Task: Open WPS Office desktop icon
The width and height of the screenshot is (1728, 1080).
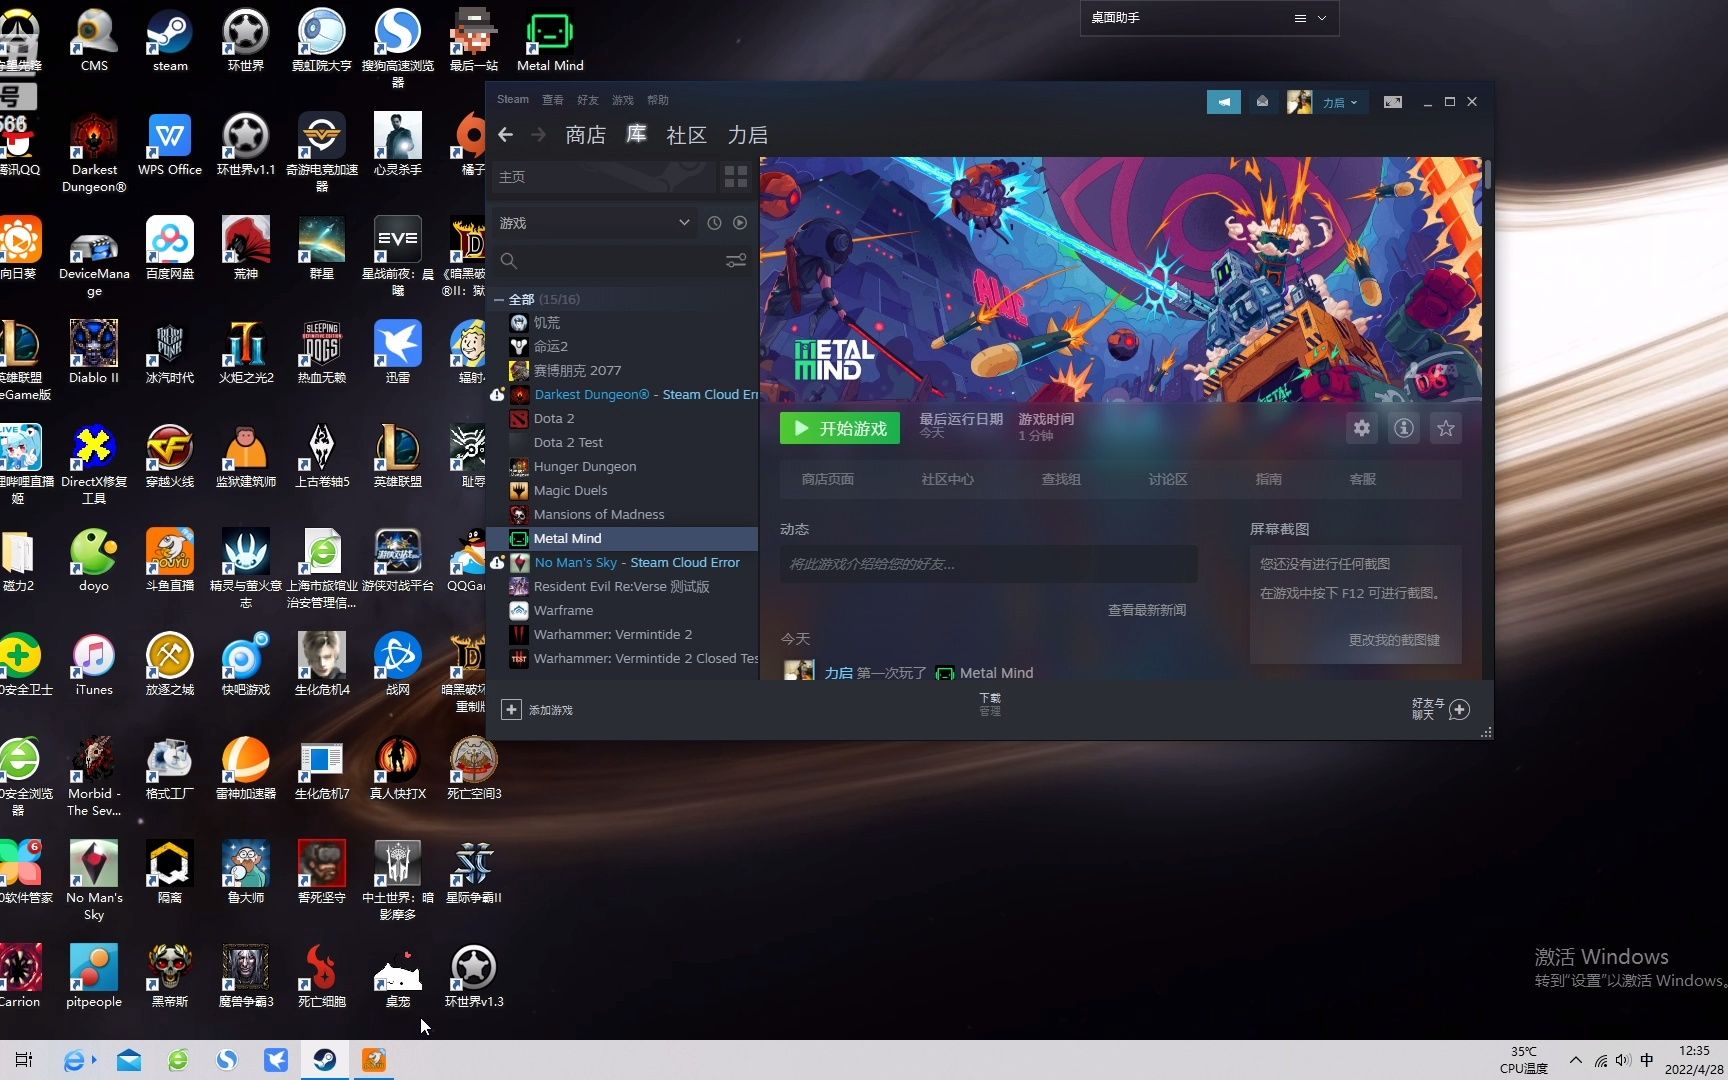Action: click(170, 146)
